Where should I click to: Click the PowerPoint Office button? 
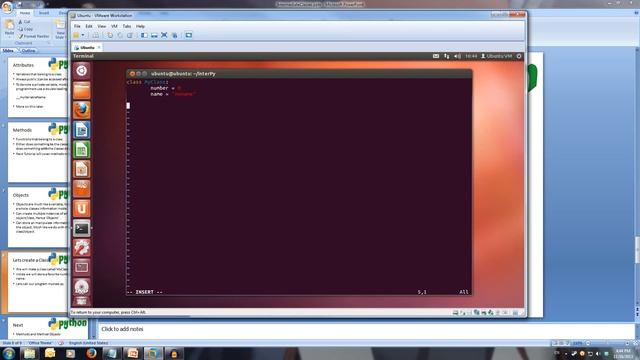7,7
